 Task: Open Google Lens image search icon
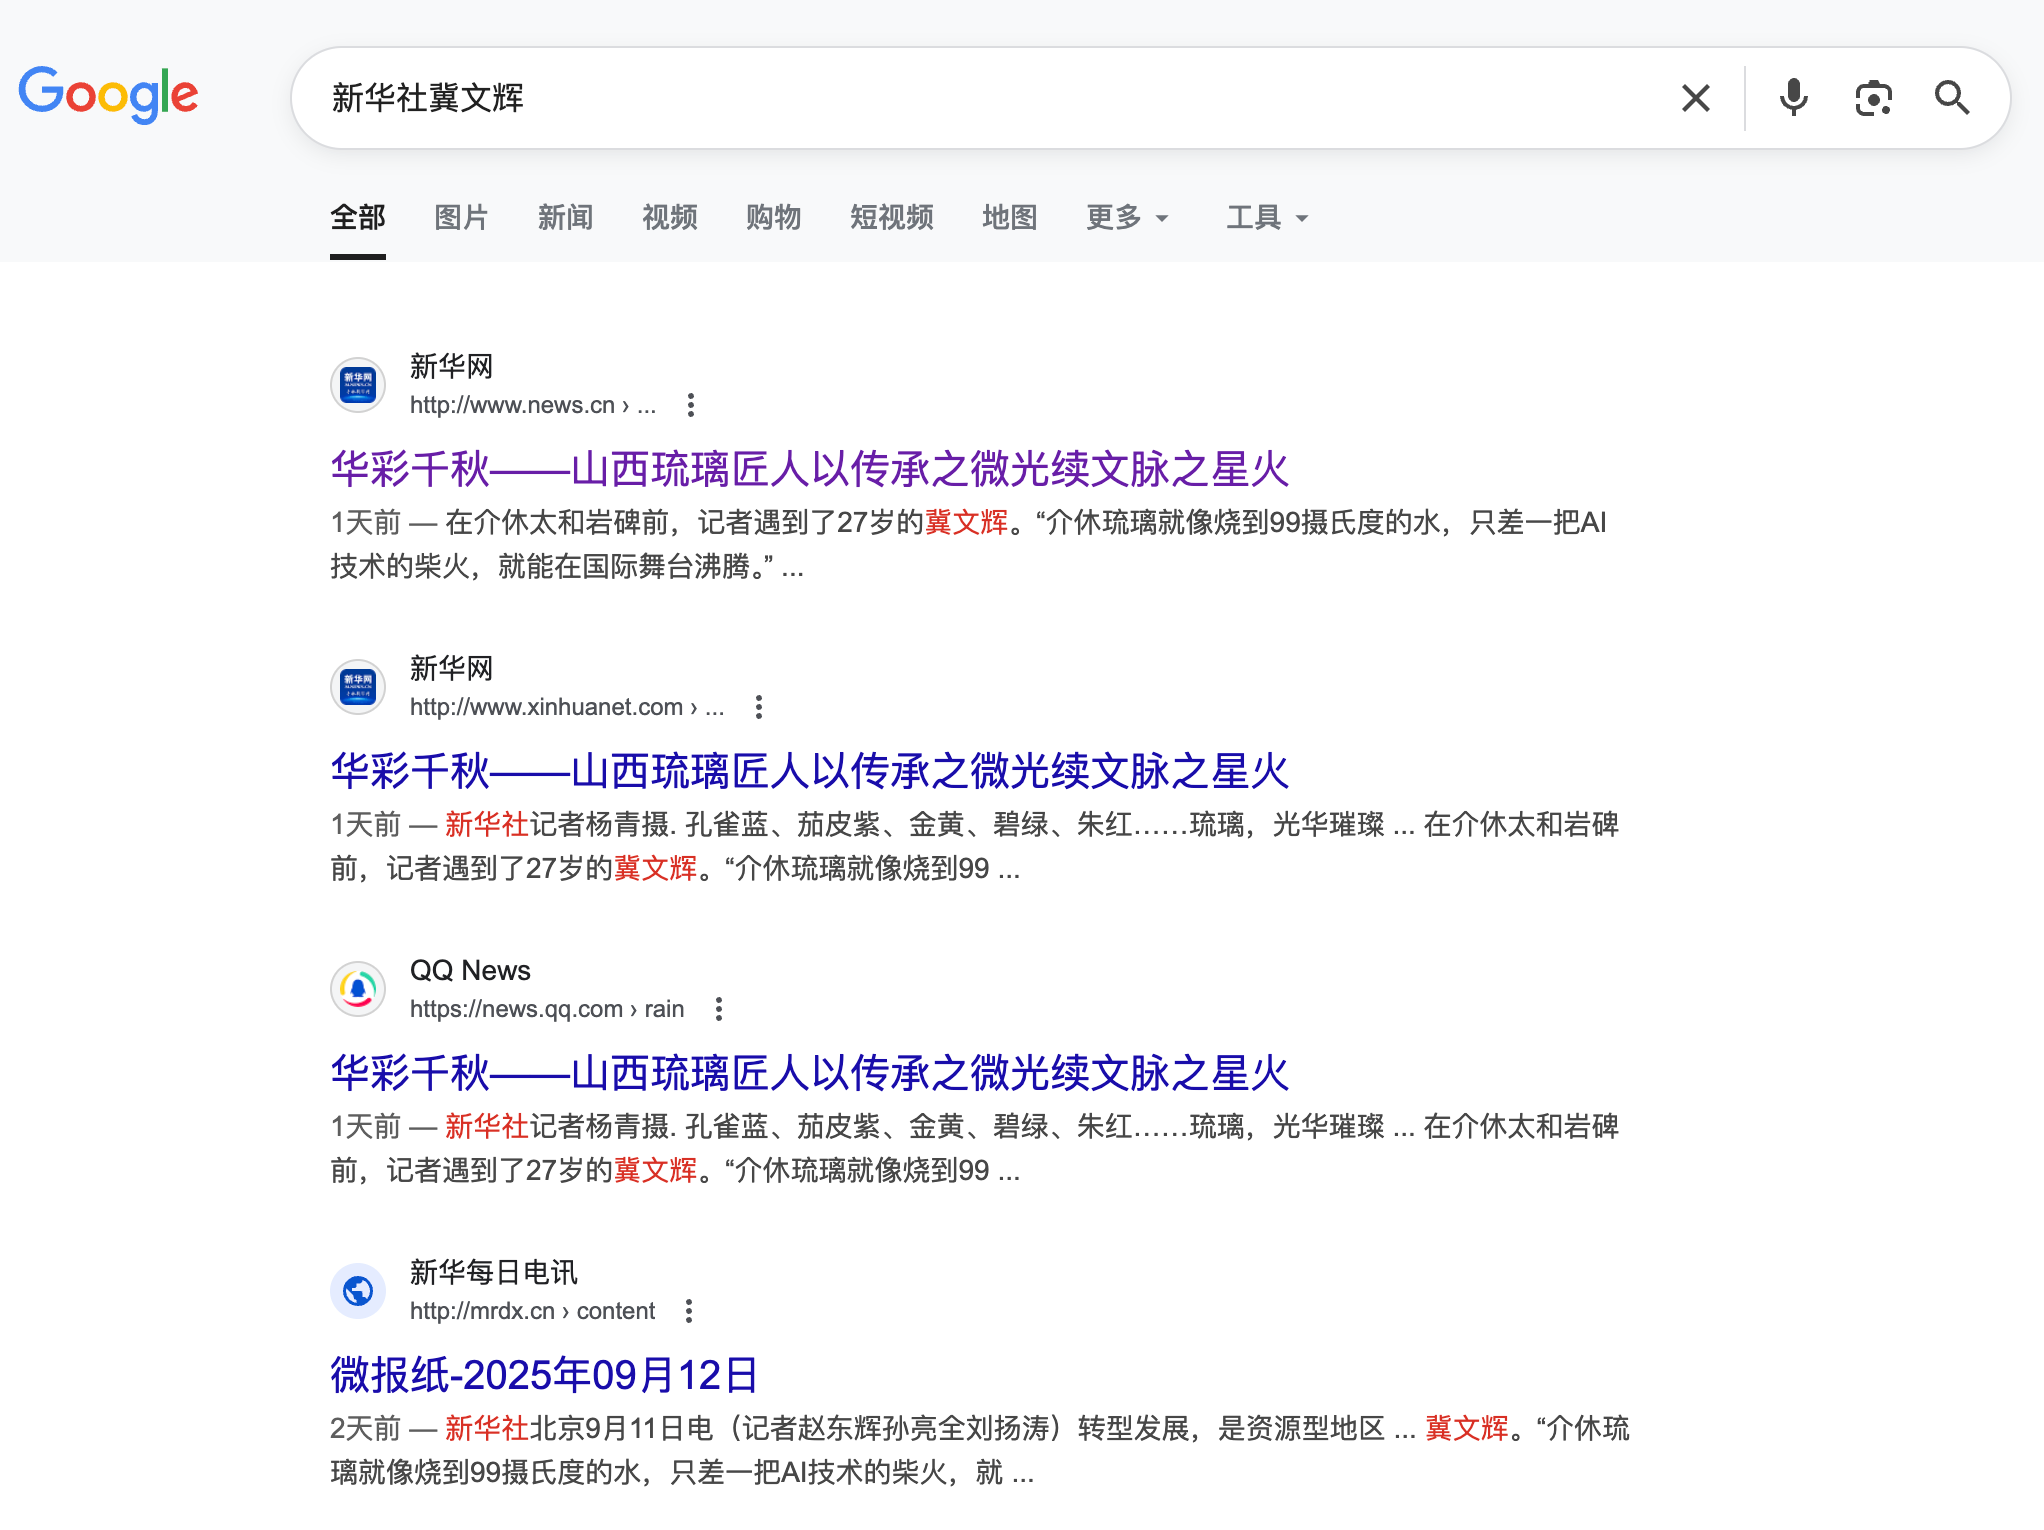tap(1873, 98)
